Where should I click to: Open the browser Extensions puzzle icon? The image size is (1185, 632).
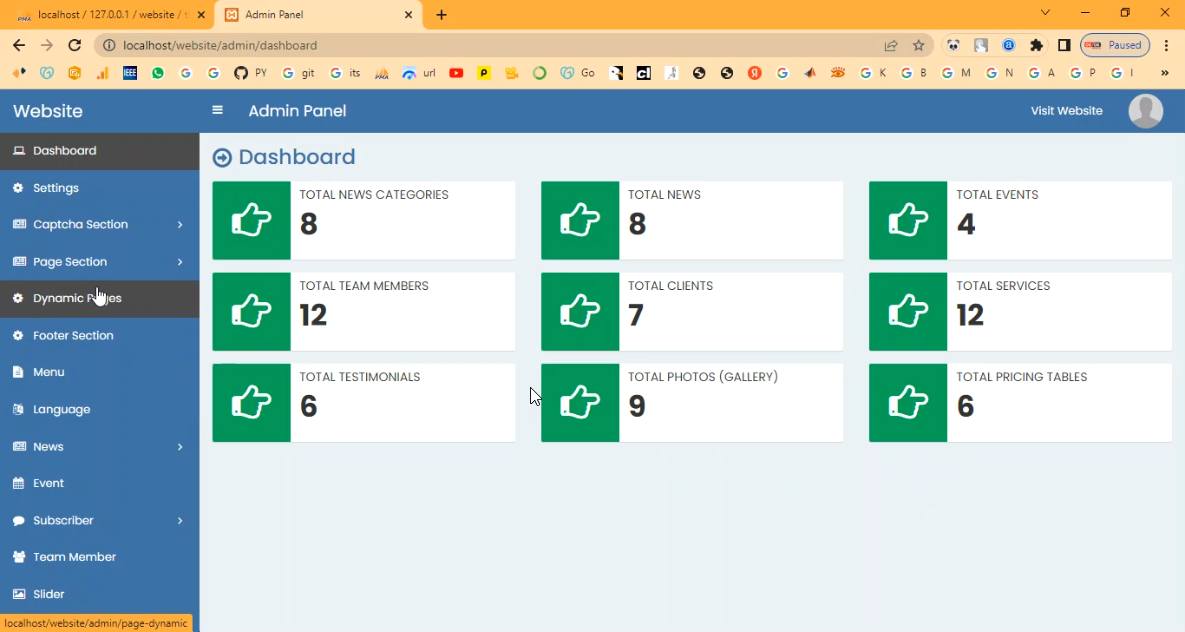(x=1036, y=45)
